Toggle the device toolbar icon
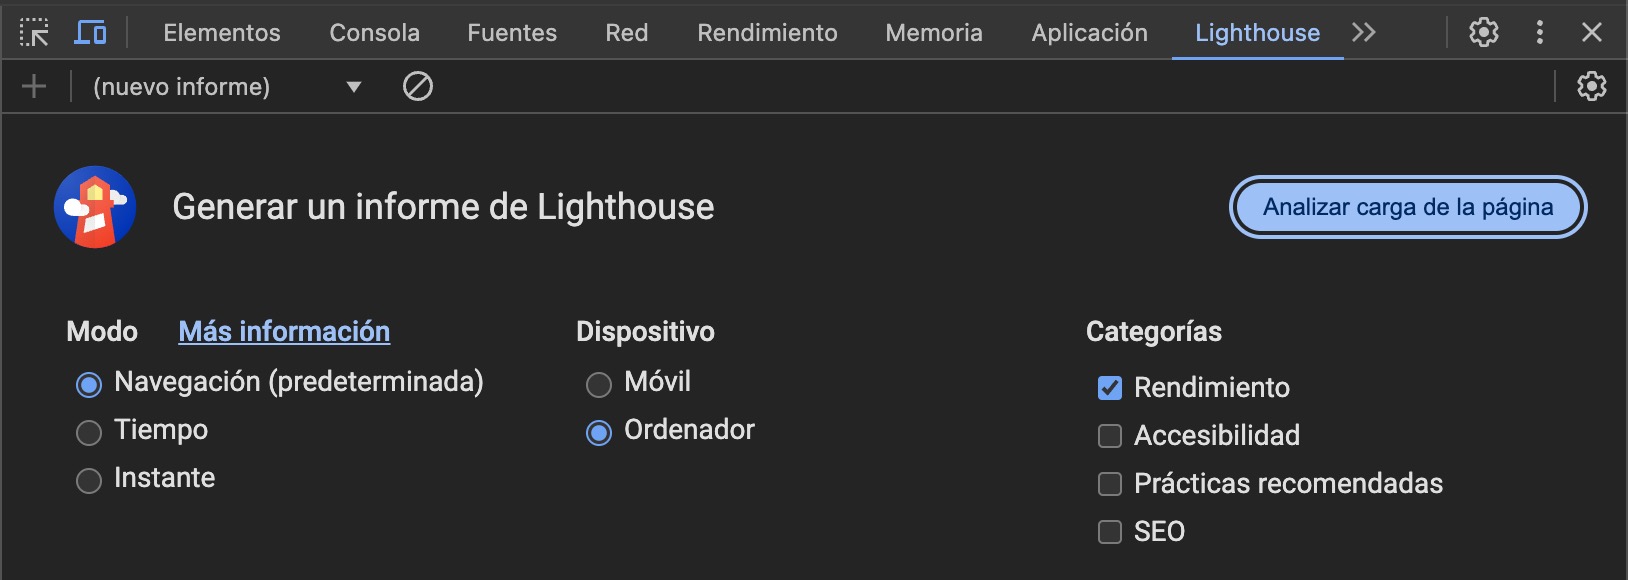 [90, 33]
